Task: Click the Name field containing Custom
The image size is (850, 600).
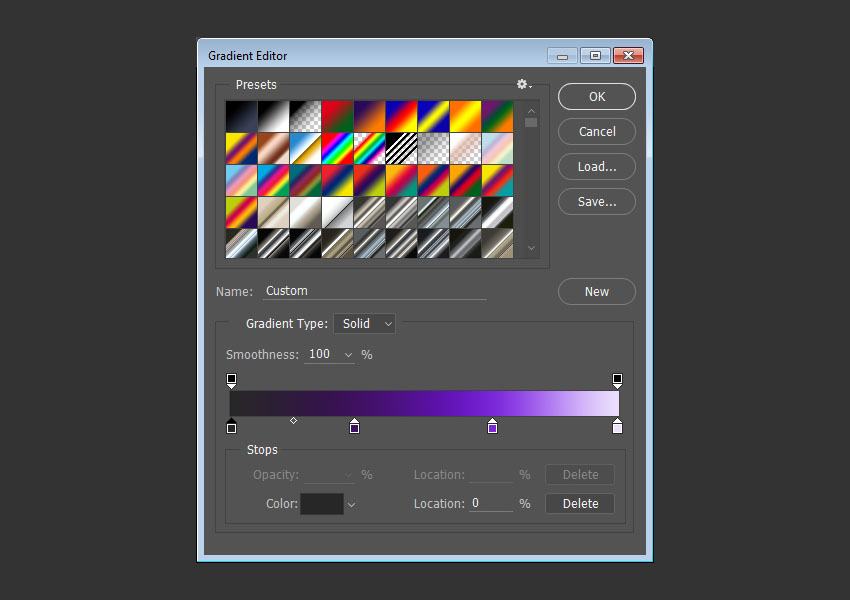Action: click(x=374, y=291)
